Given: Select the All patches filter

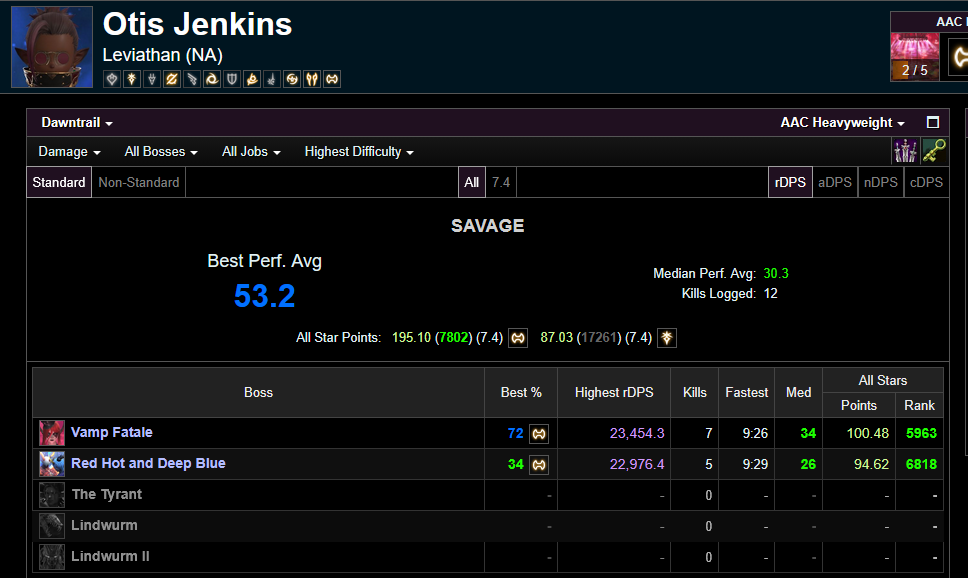Looking at the screenshot, I should pyautogui.click(x=472, y=182).
